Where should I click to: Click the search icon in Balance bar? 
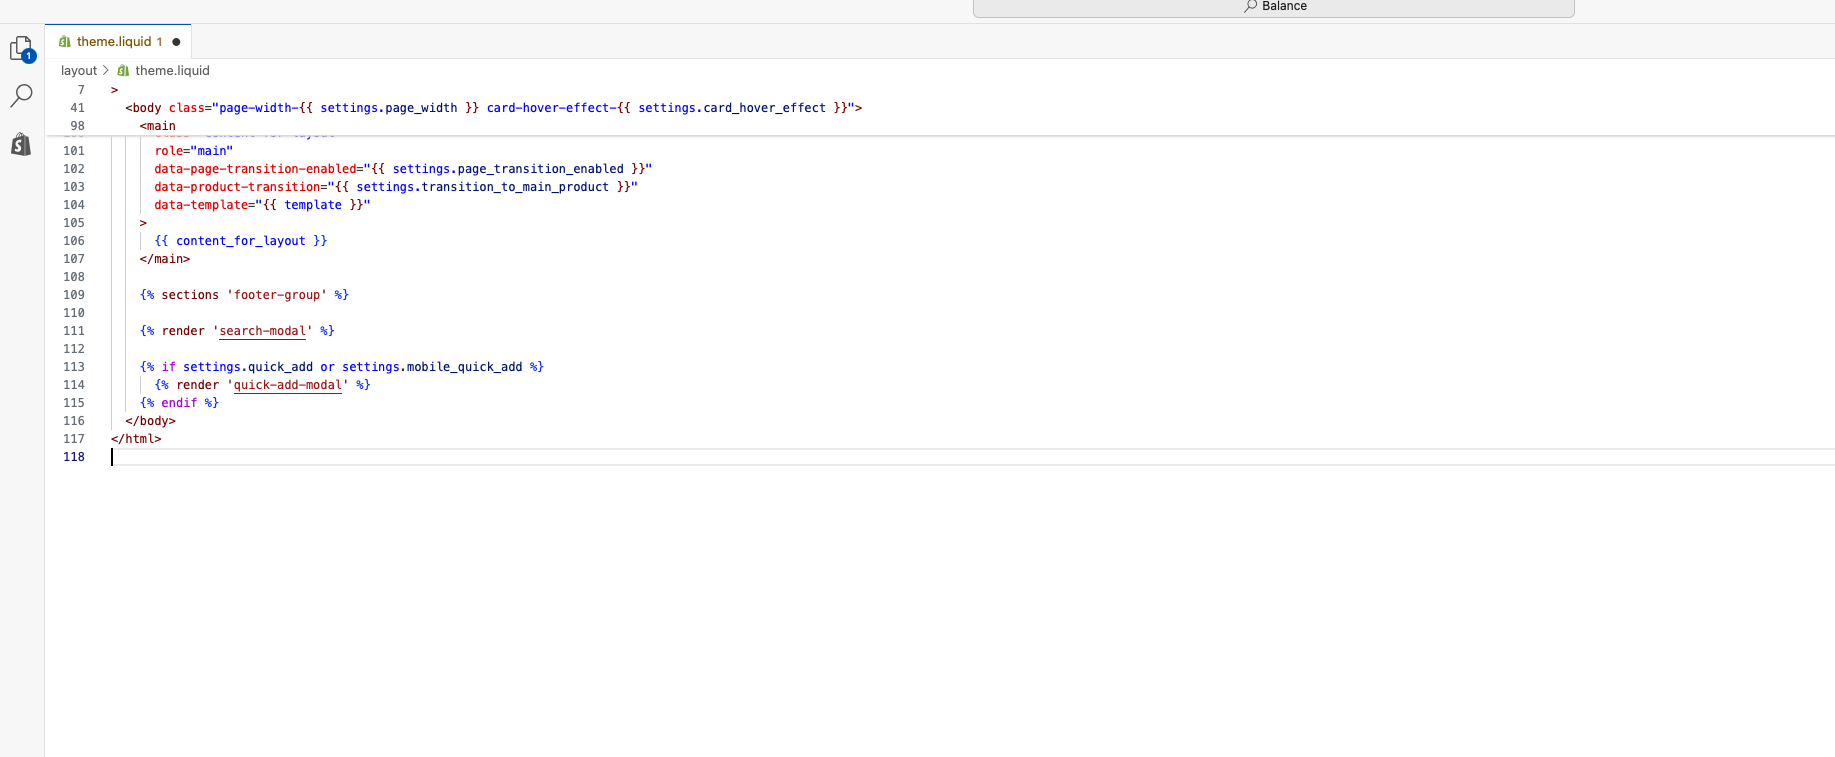tap(1250, 6)
